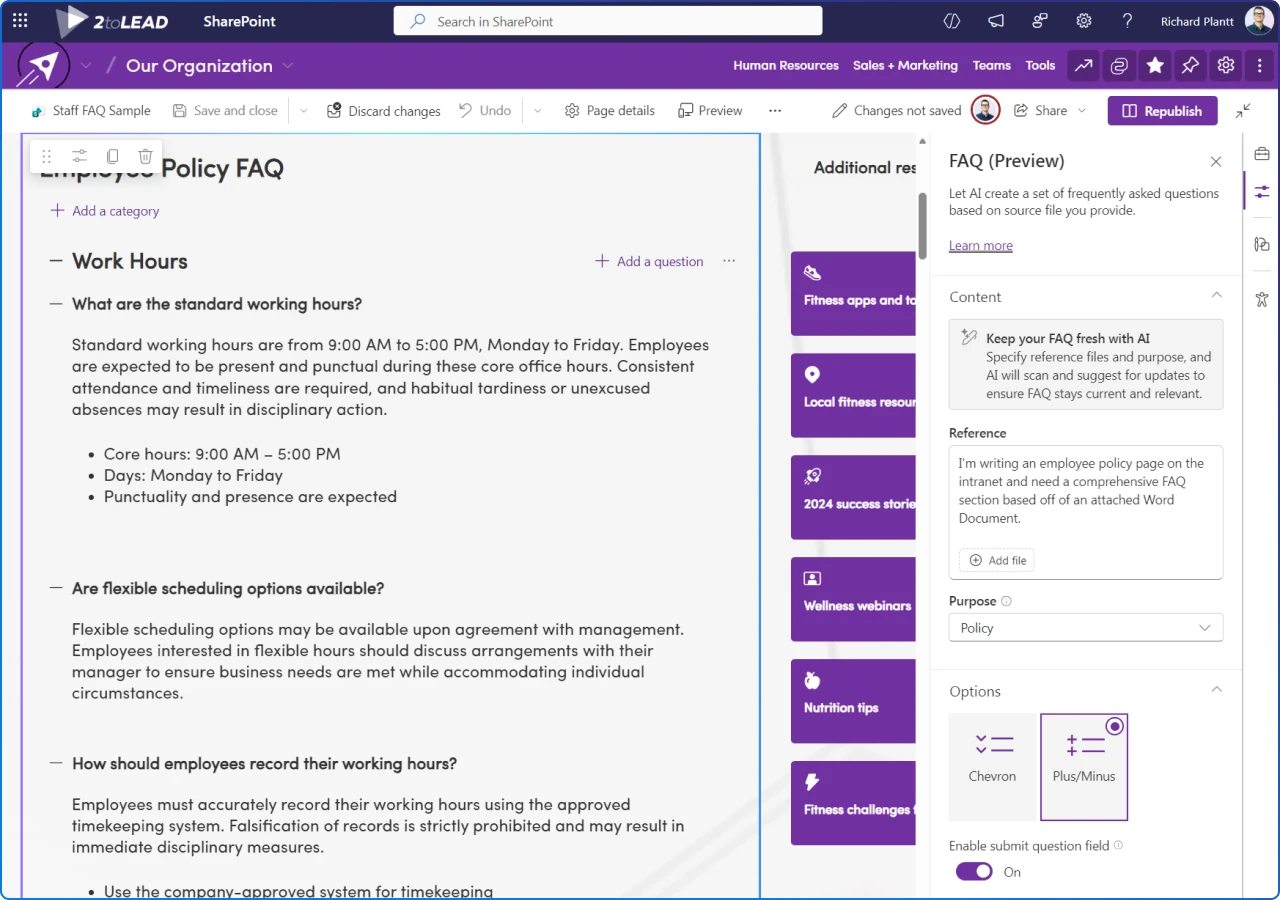Click the Search in SharePoint box
This screenshot has width=1280, height=900.
click(x=608, y=21)
